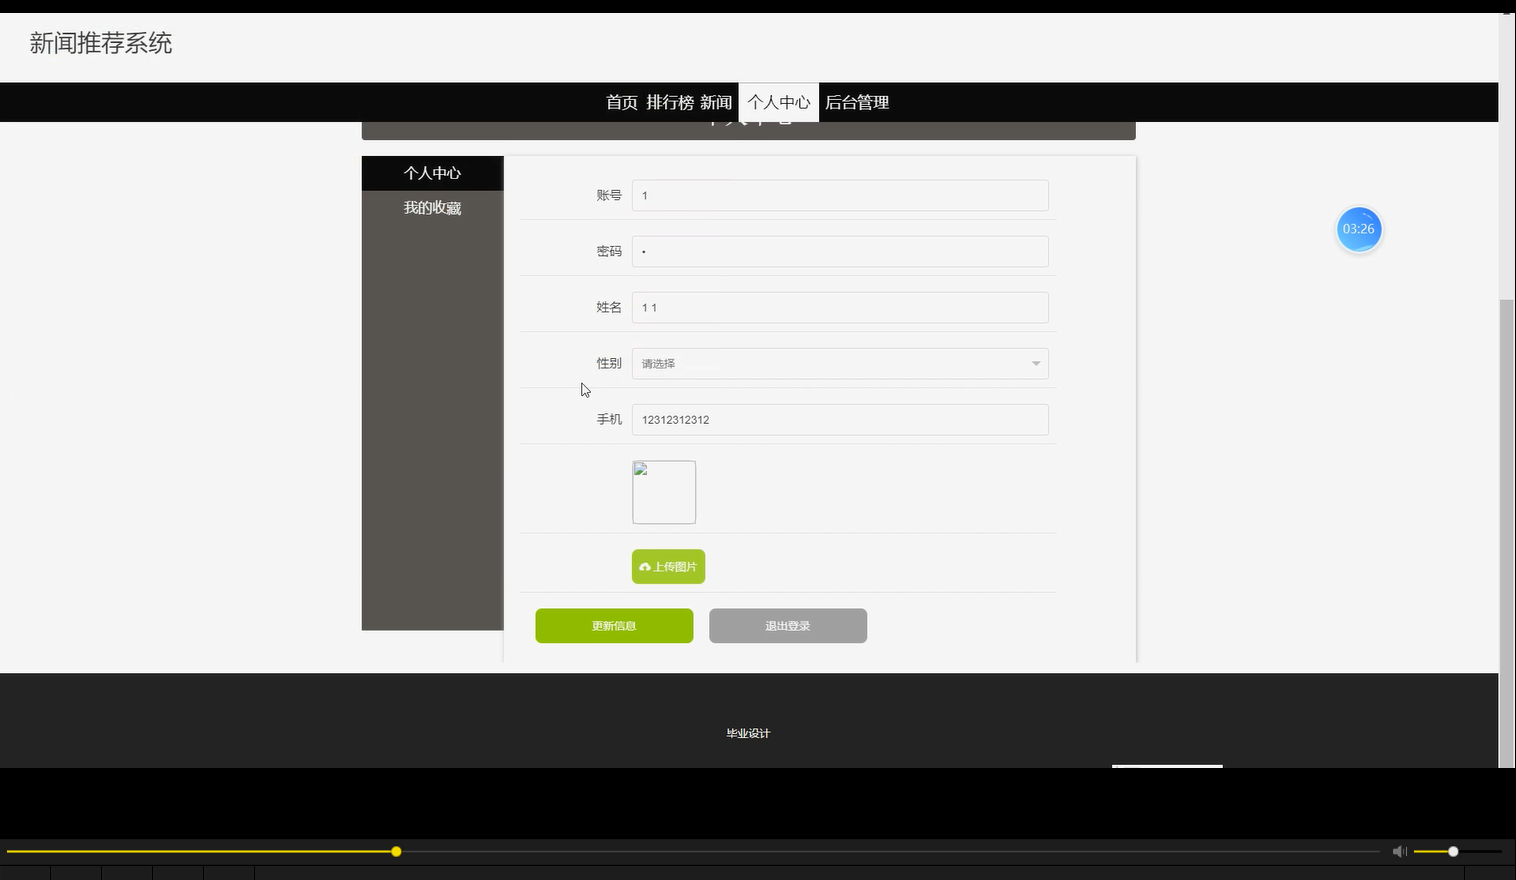Screen dimensions: 1516x880
Task: Select the 个人中心 navigation tab
Action: [779, 102]
